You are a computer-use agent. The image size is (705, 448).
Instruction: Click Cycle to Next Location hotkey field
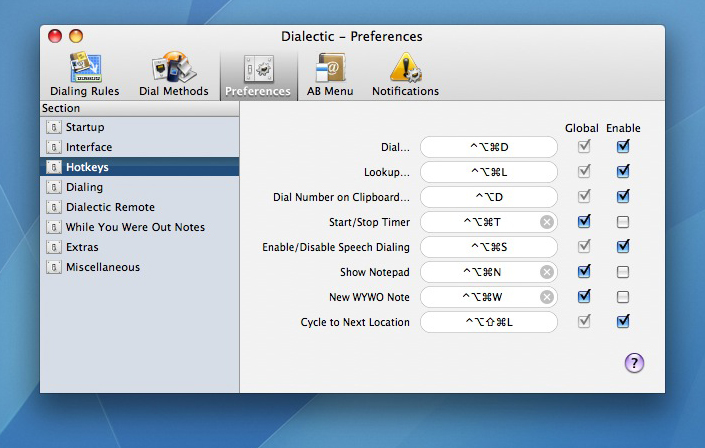coord(489,322)
